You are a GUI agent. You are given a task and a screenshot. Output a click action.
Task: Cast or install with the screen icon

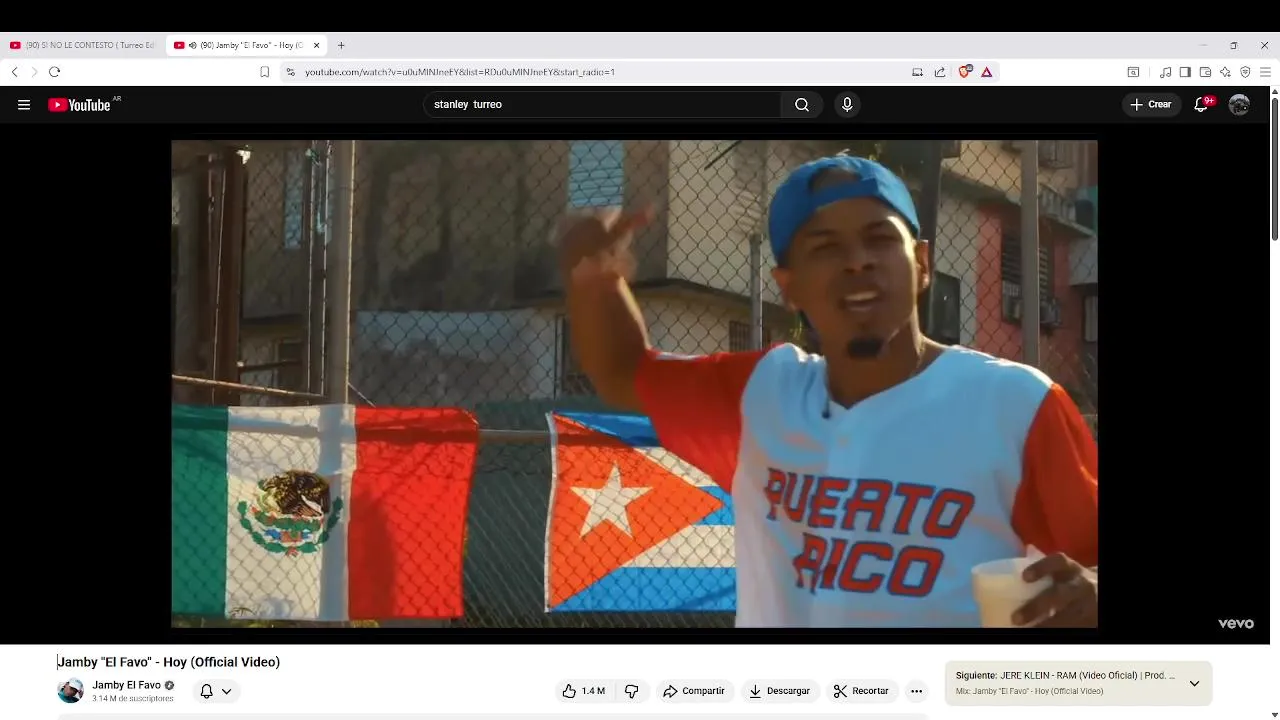click(917, 72)
